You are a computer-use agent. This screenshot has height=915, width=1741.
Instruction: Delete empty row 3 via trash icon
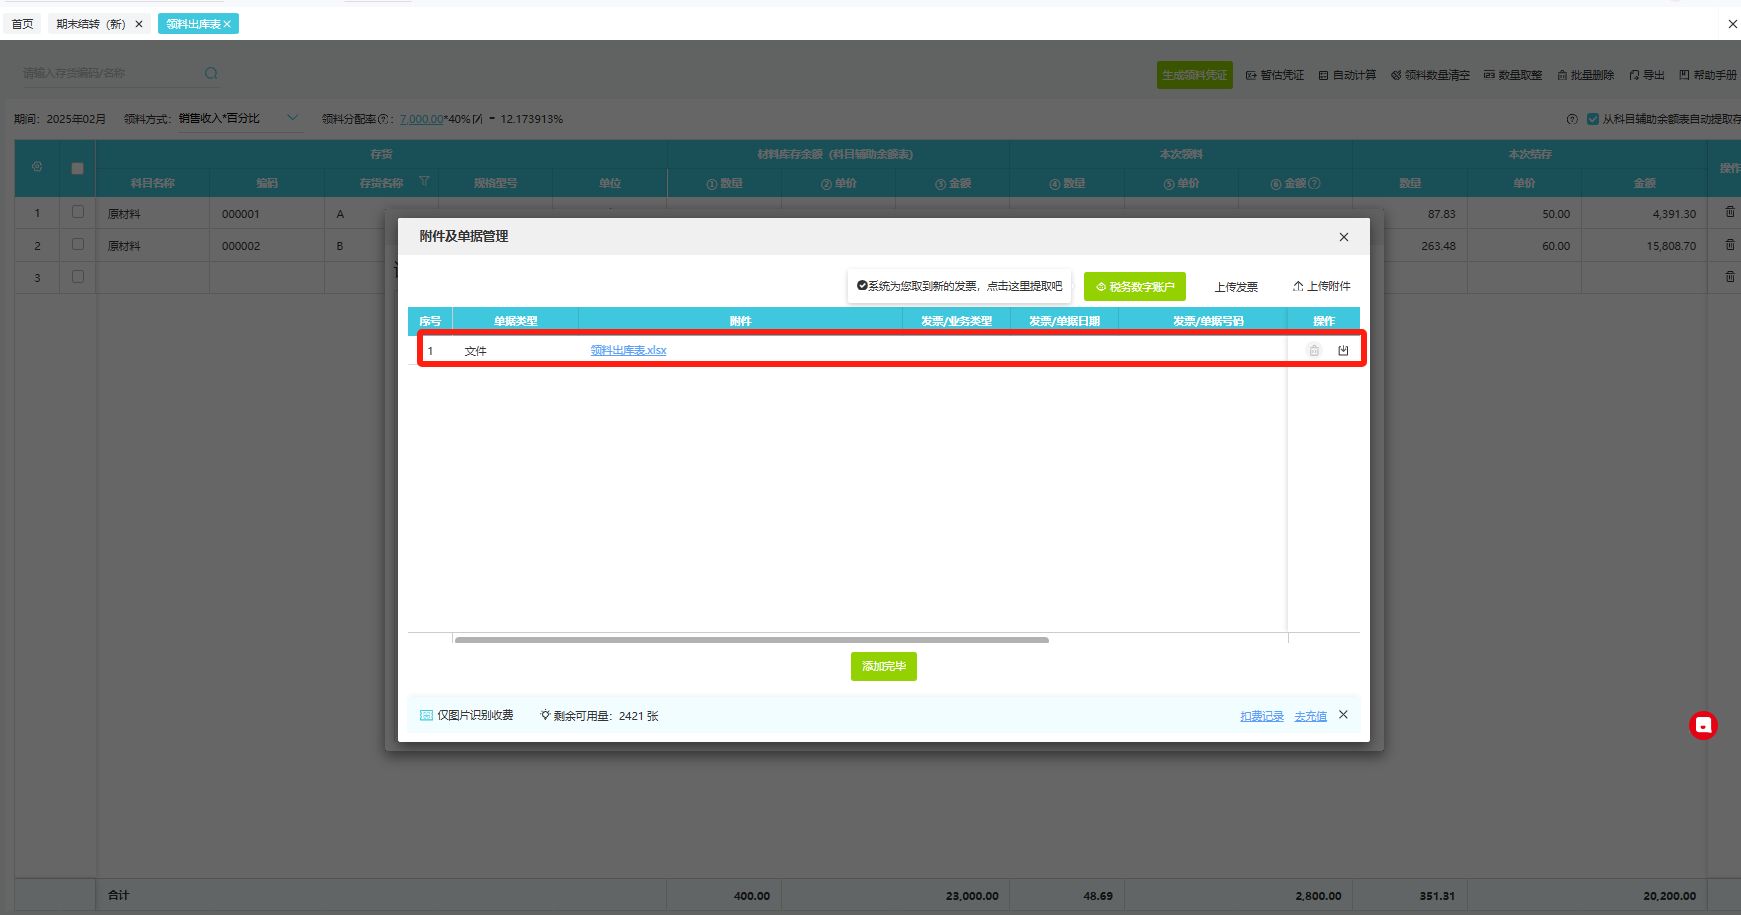(1730, 276)
